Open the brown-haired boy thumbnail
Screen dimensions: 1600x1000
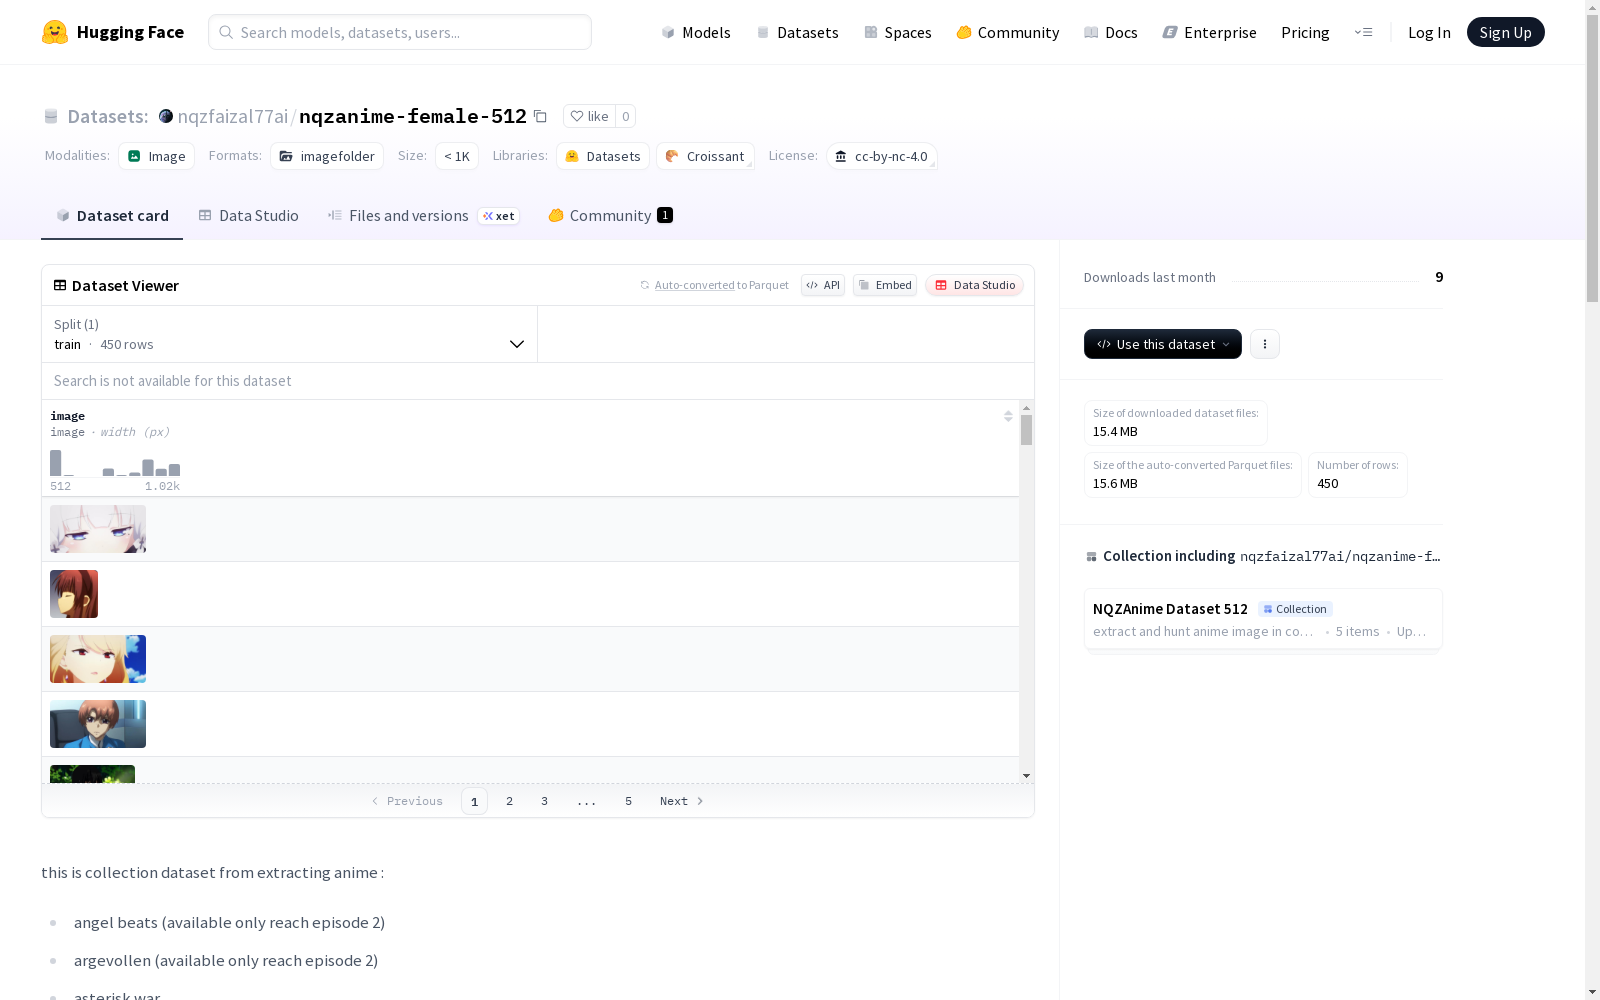[x=98, y=724]
